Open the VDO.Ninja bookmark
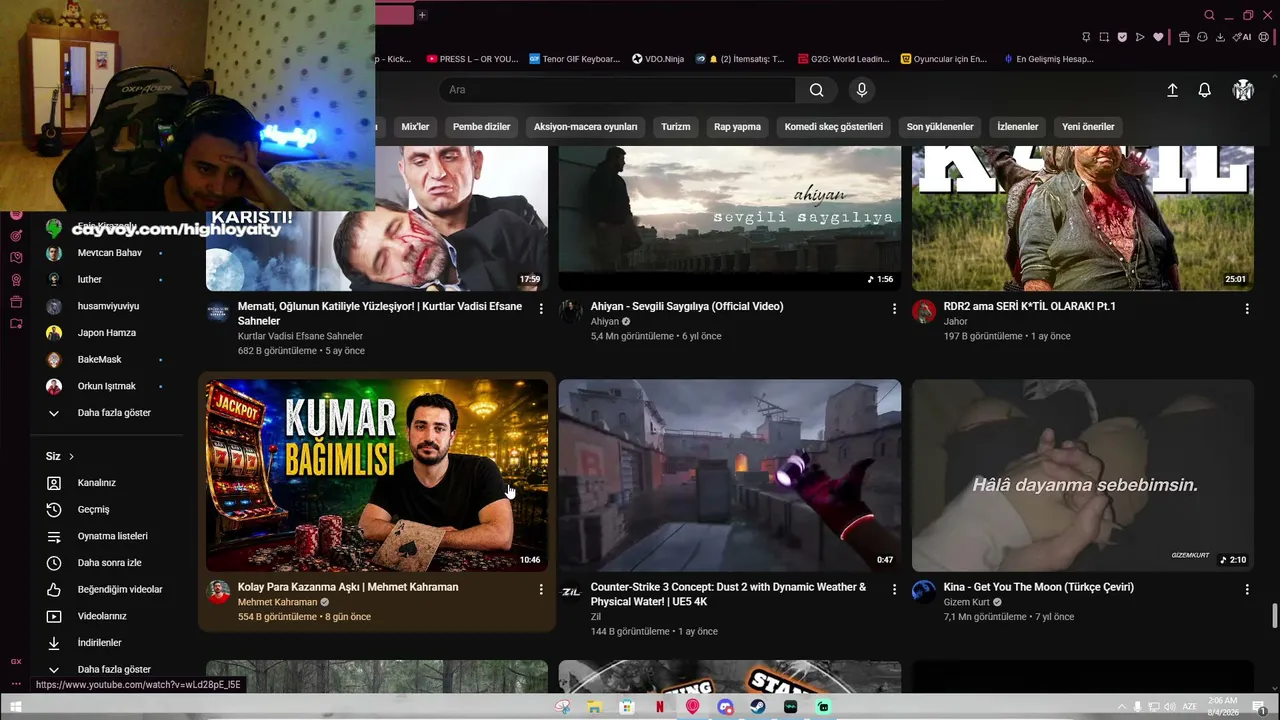1280x720 pixels. (658, 59)
